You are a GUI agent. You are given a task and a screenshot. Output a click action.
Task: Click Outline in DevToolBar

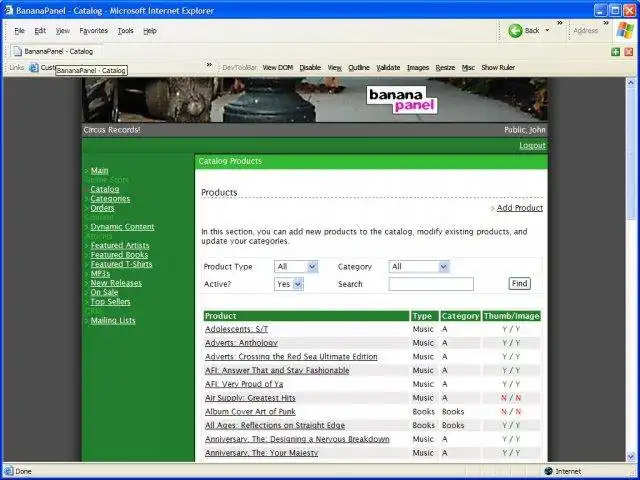[358, 68]
